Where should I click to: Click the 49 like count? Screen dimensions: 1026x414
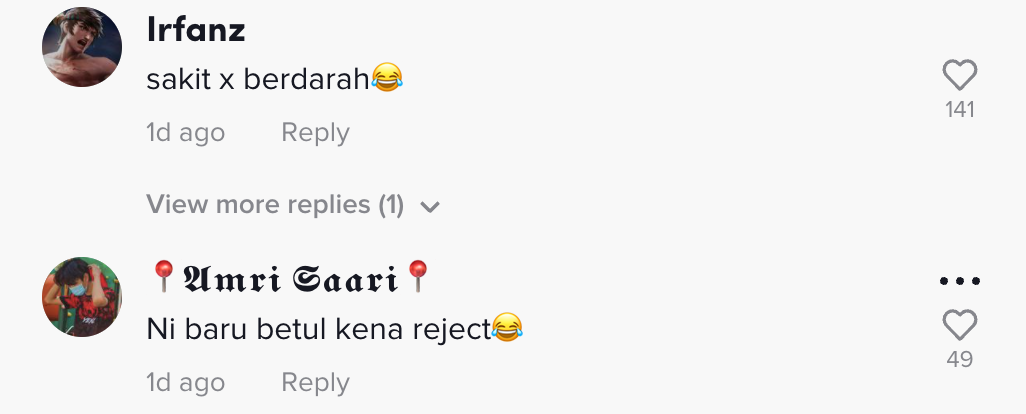pyautogui.click(x=960, y=360)
